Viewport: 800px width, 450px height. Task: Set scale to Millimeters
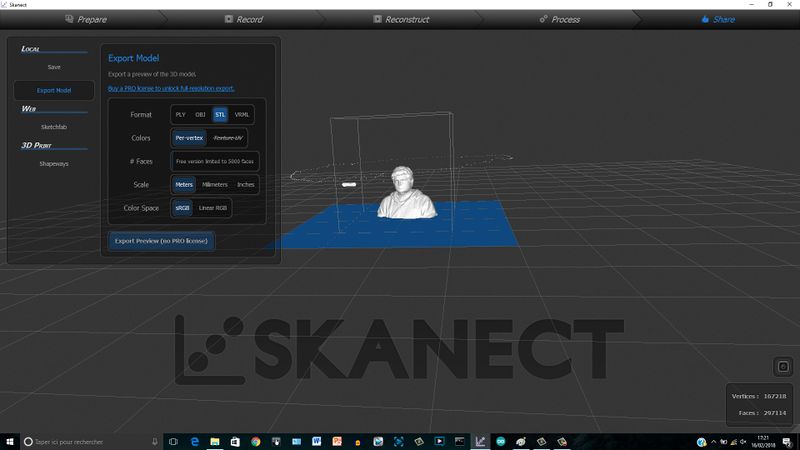pos(215,185)
